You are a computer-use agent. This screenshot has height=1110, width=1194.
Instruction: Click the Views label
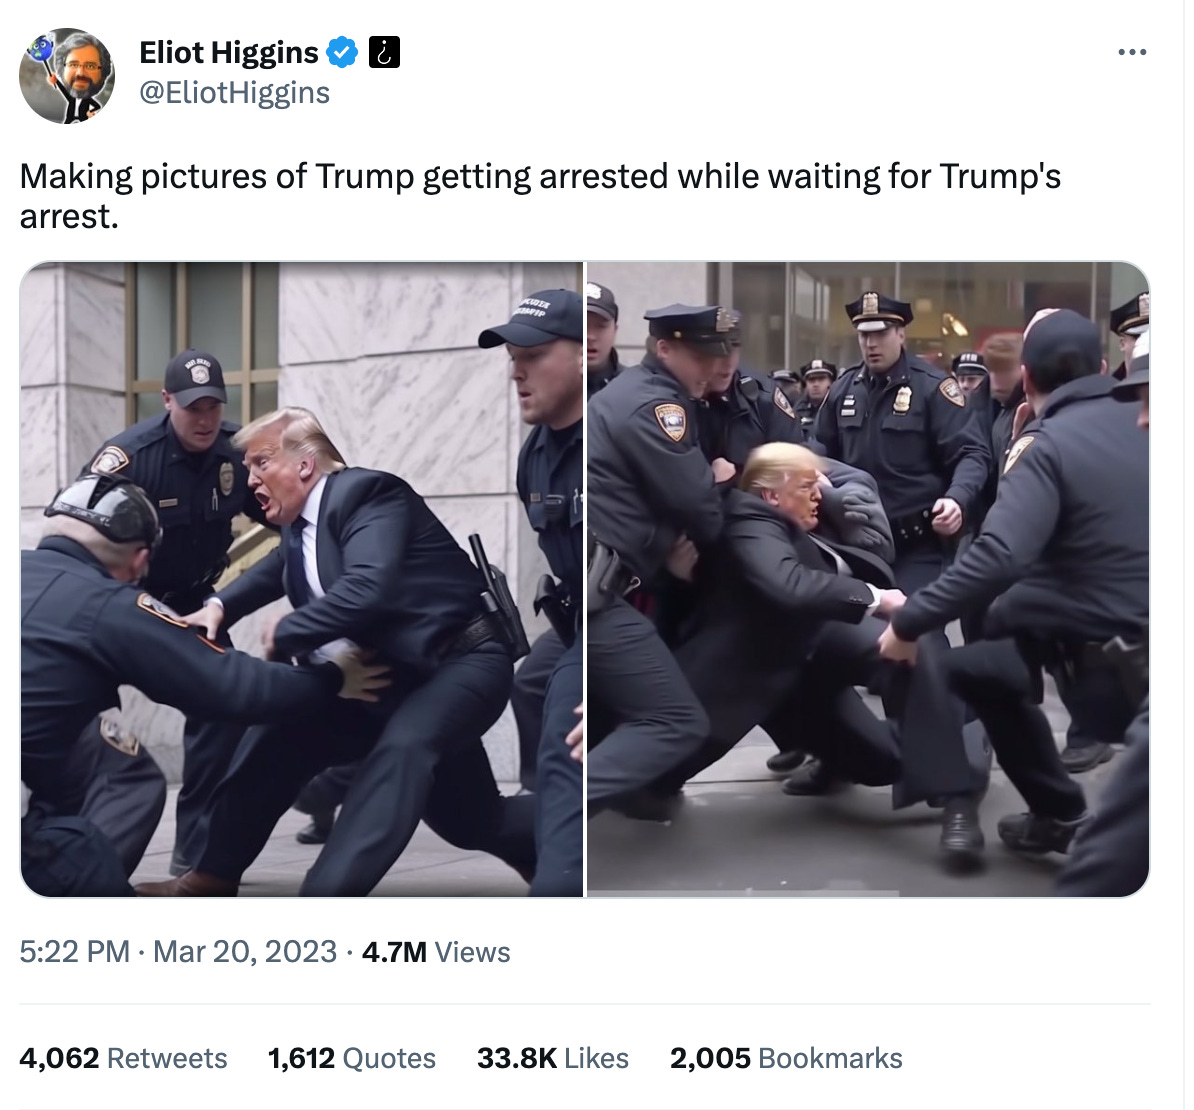click(472, 952)
